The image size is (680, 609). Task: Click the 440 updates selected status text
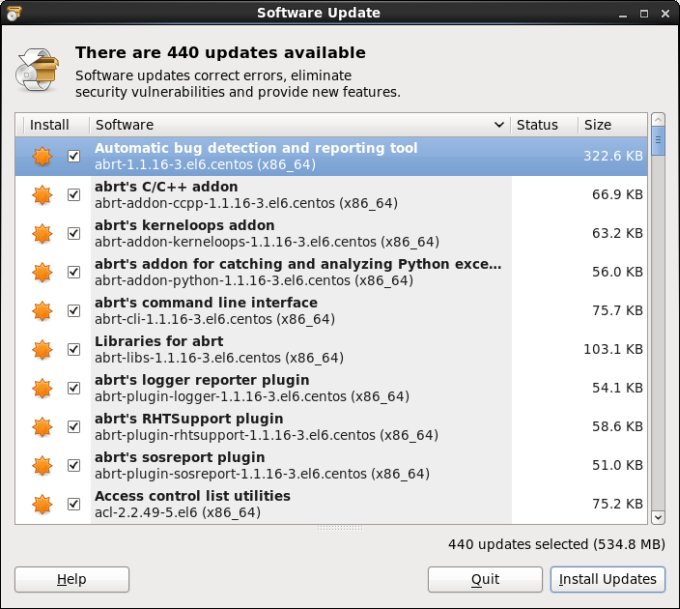[x=556, y=544]
